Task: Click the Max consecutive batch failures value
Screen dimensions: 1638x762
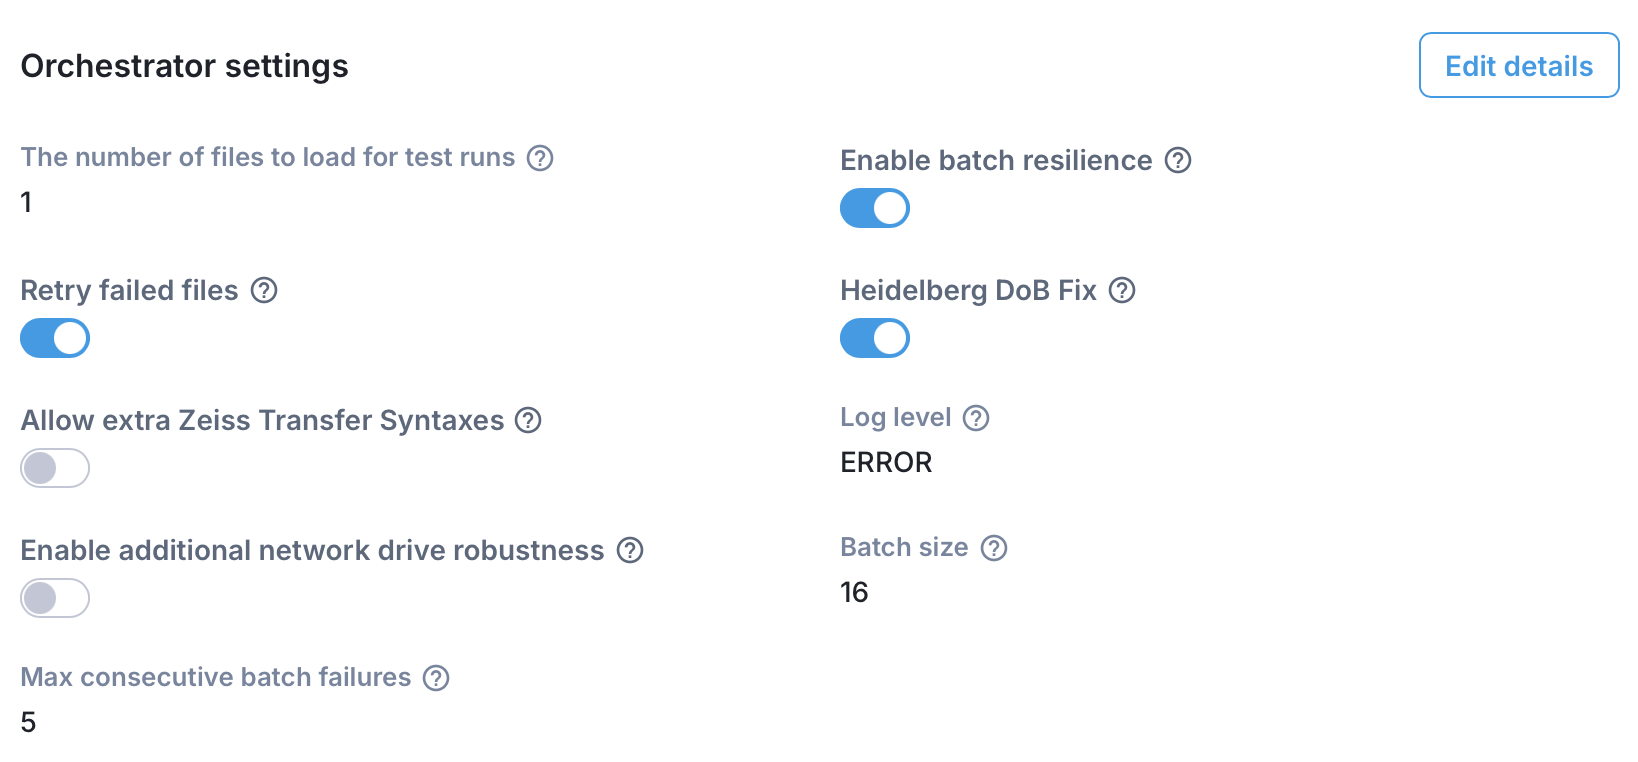Action: coord(27,722)
